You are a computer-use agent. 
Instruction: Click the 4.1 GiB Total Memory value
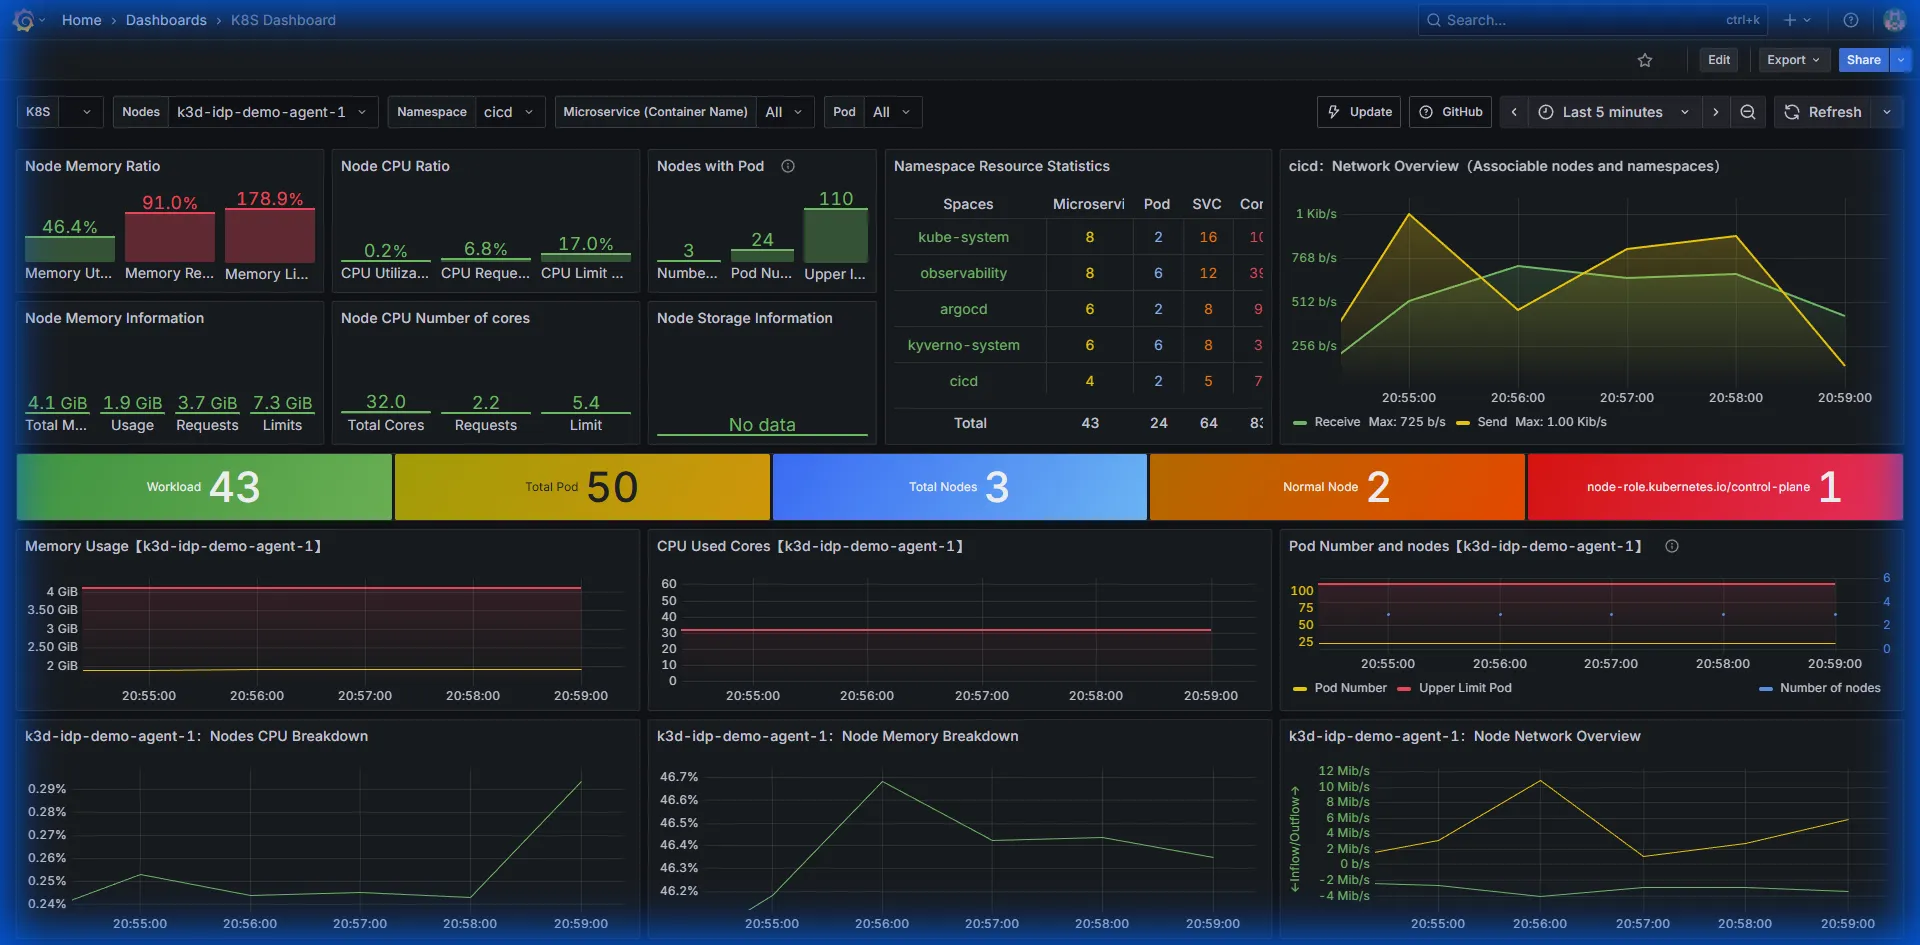(57, 403)
